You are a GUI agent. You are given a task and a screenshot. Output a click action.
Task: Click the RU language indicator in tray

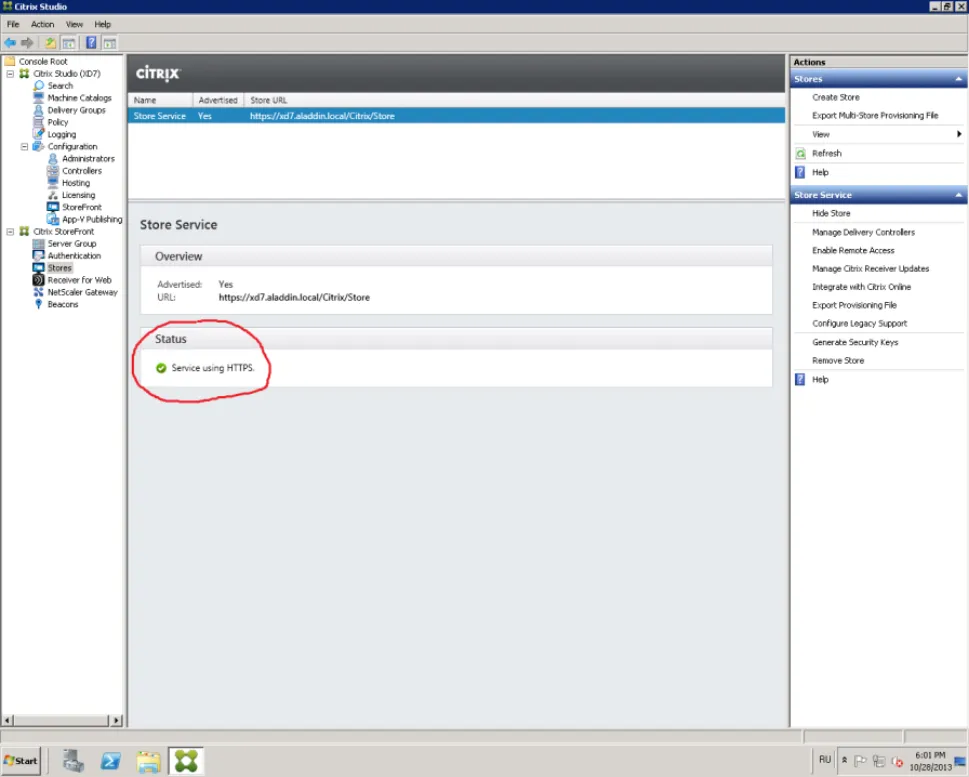[825, 760]
